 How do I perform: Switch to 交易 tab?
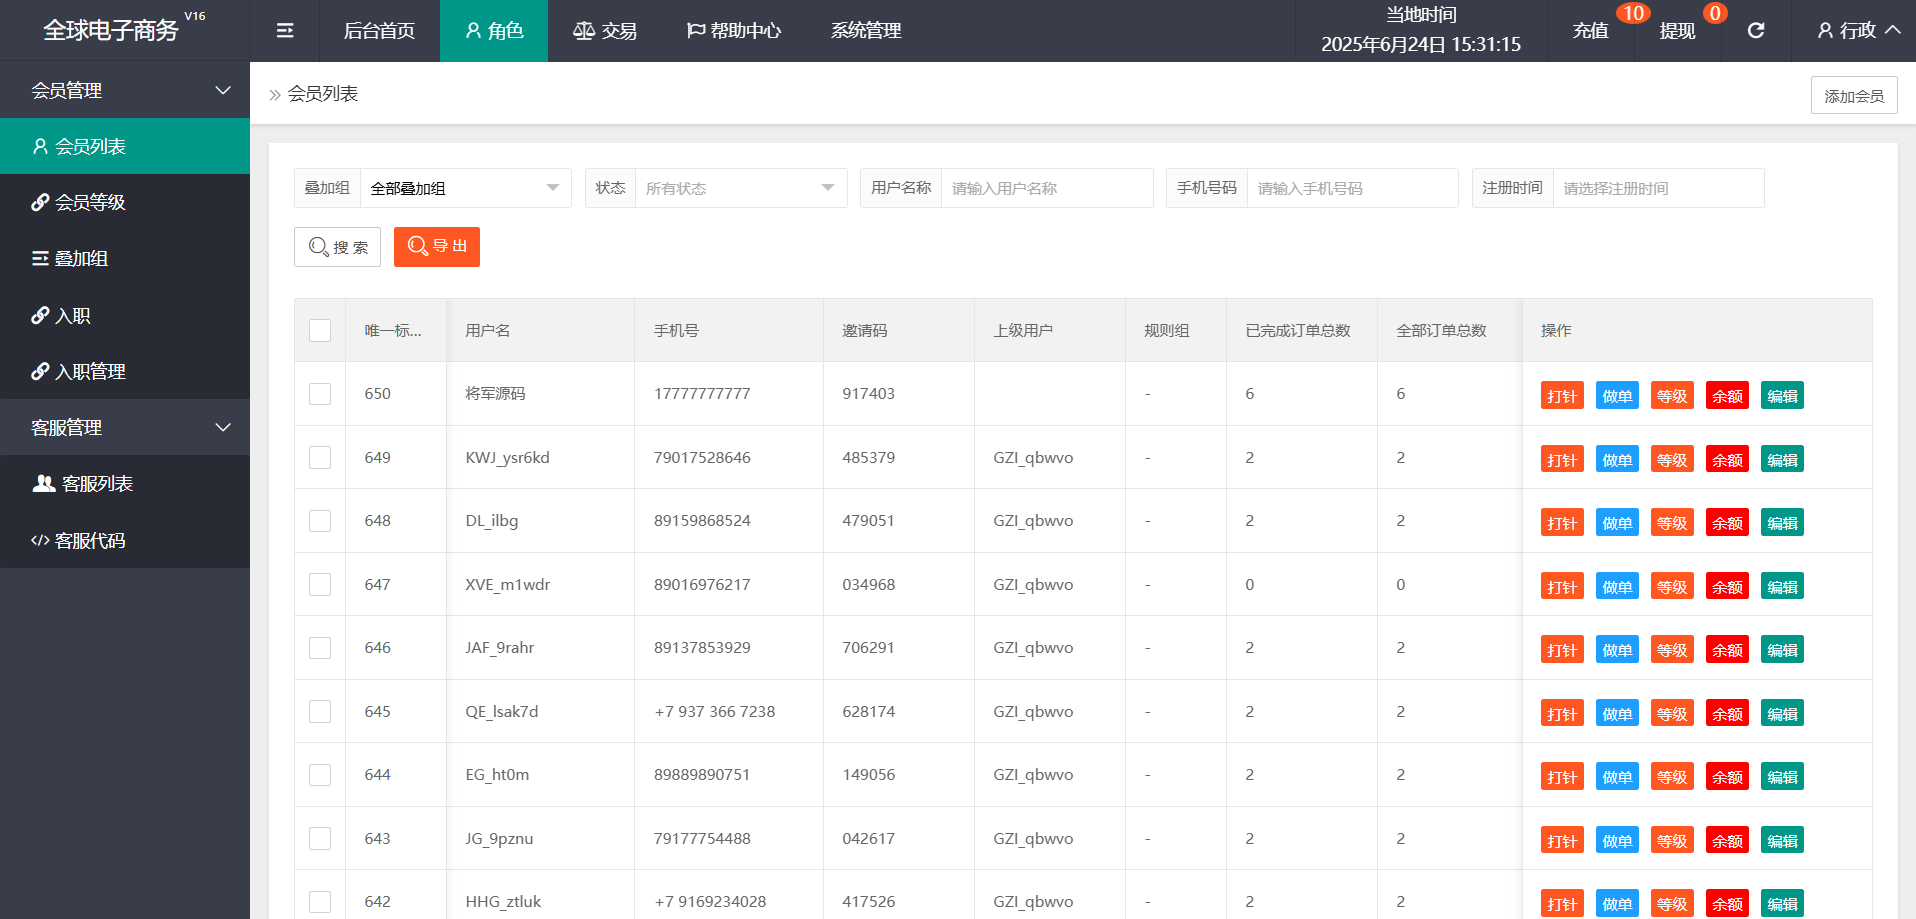[604, 31]
